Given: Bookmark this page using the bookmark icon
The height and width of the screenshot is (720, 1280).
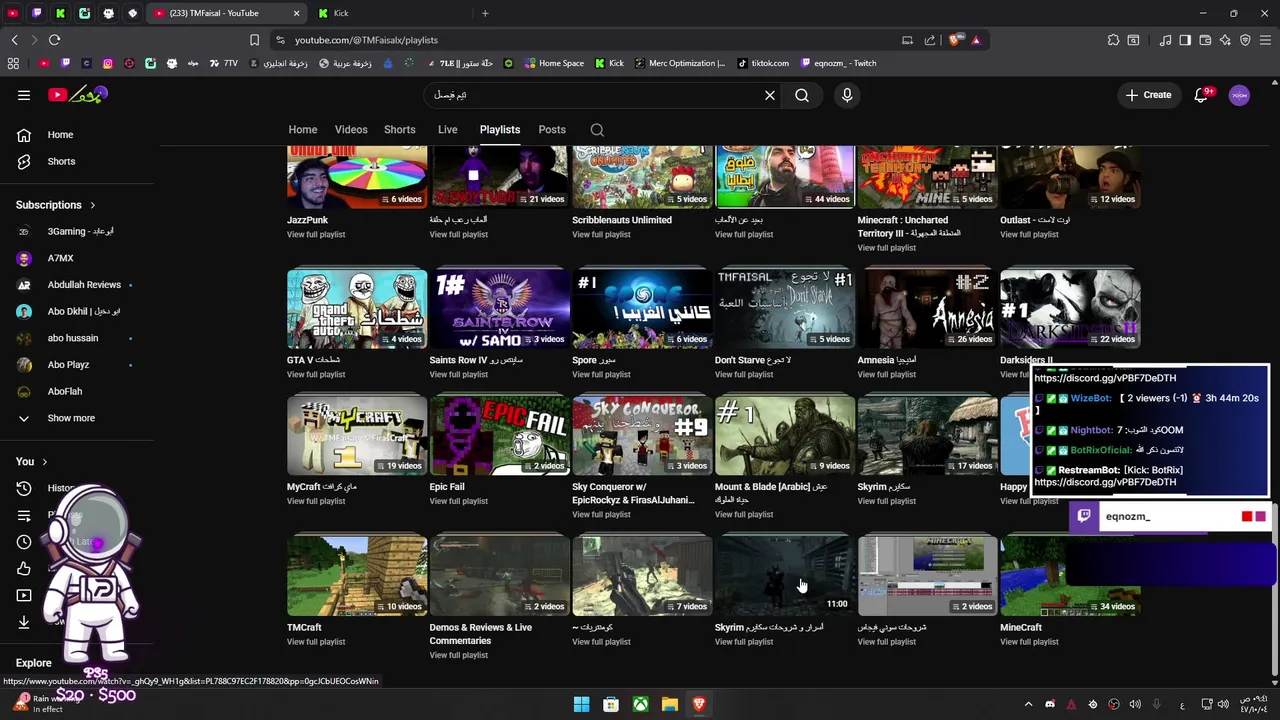Looking at the screenshot, I should 254,40.
